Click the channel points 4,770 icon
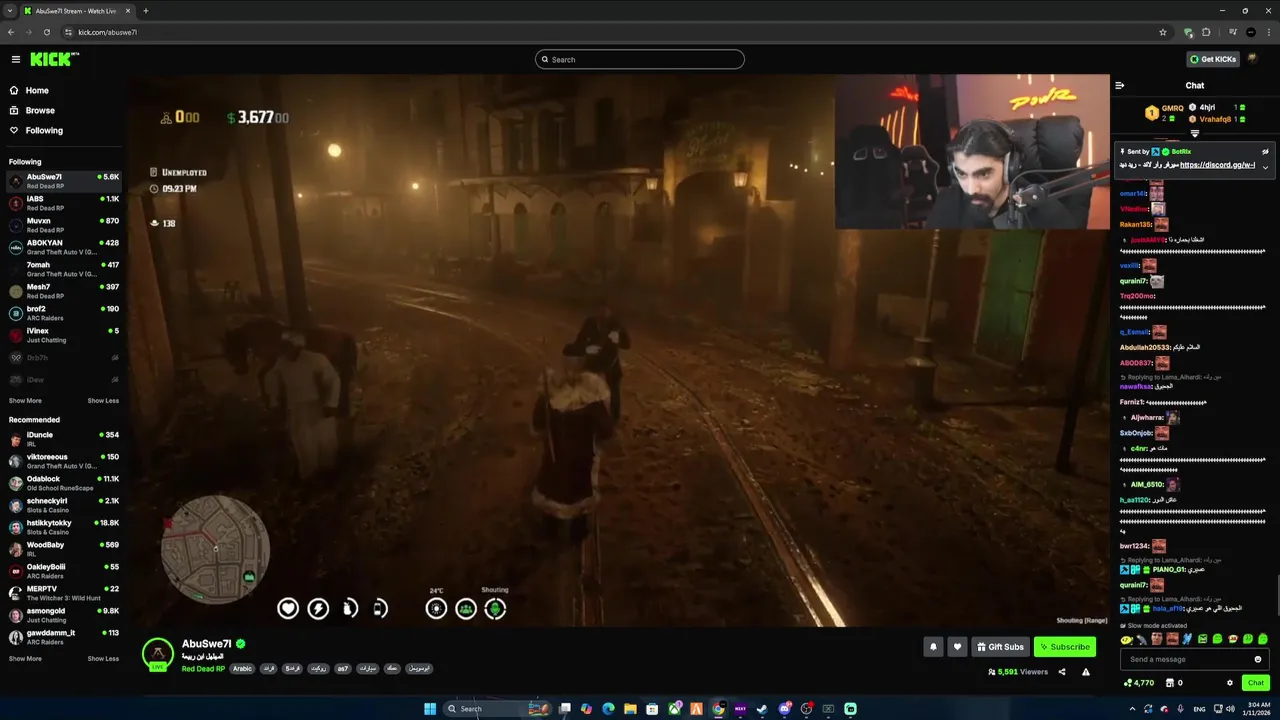The image size is (1280, 720). coord(1128,683)
